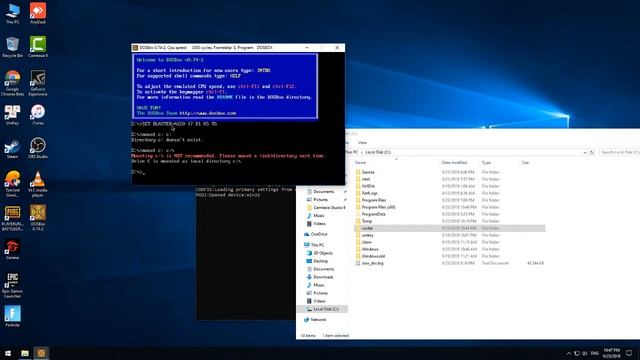This screenshot has height=360, width=640.
Task: Select the Program Files folder row
Action: (x=449, y=200)
